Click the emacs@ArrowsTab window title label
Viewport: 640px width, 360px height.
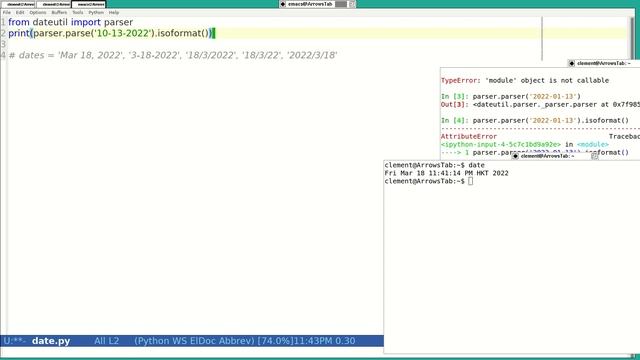[310, 4]
